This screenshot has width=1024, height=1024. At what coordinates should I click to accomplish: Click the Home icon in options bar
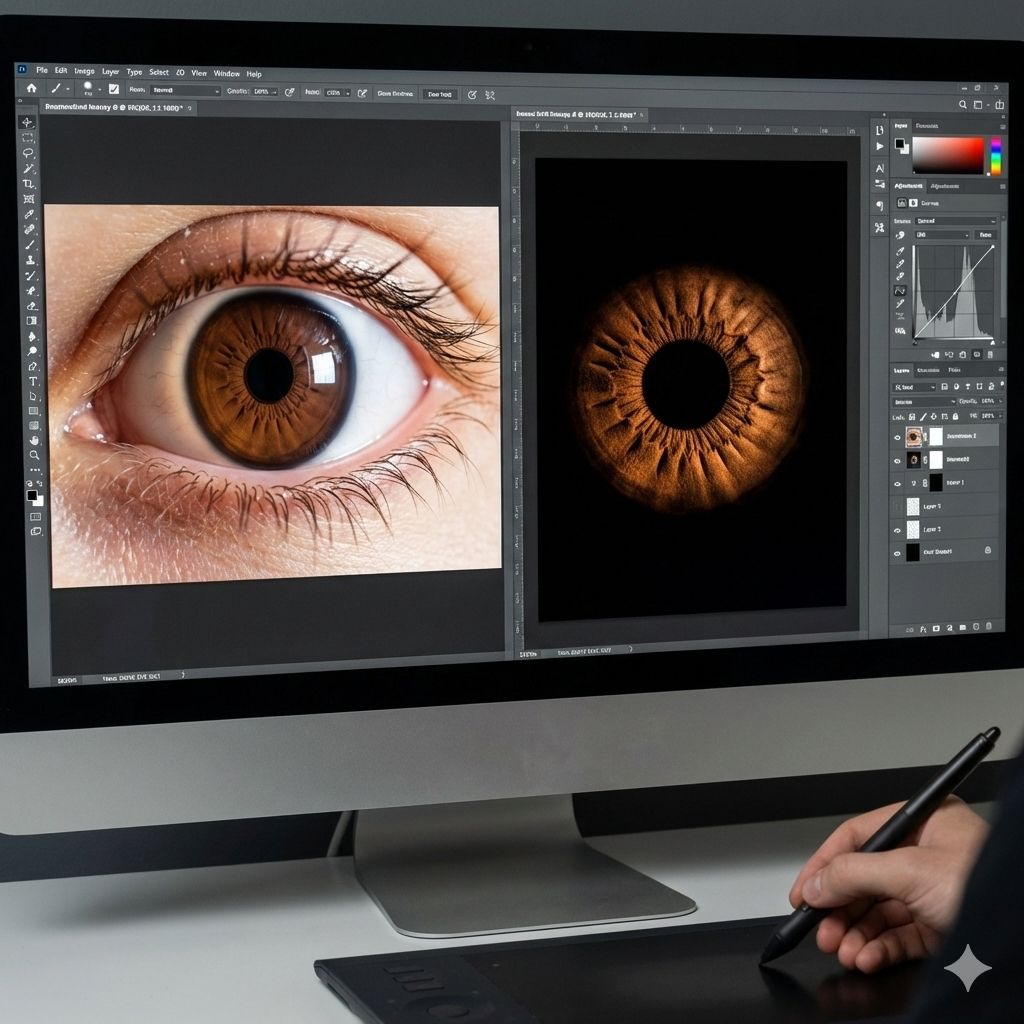pyautogui.click(x=31, y=88)
